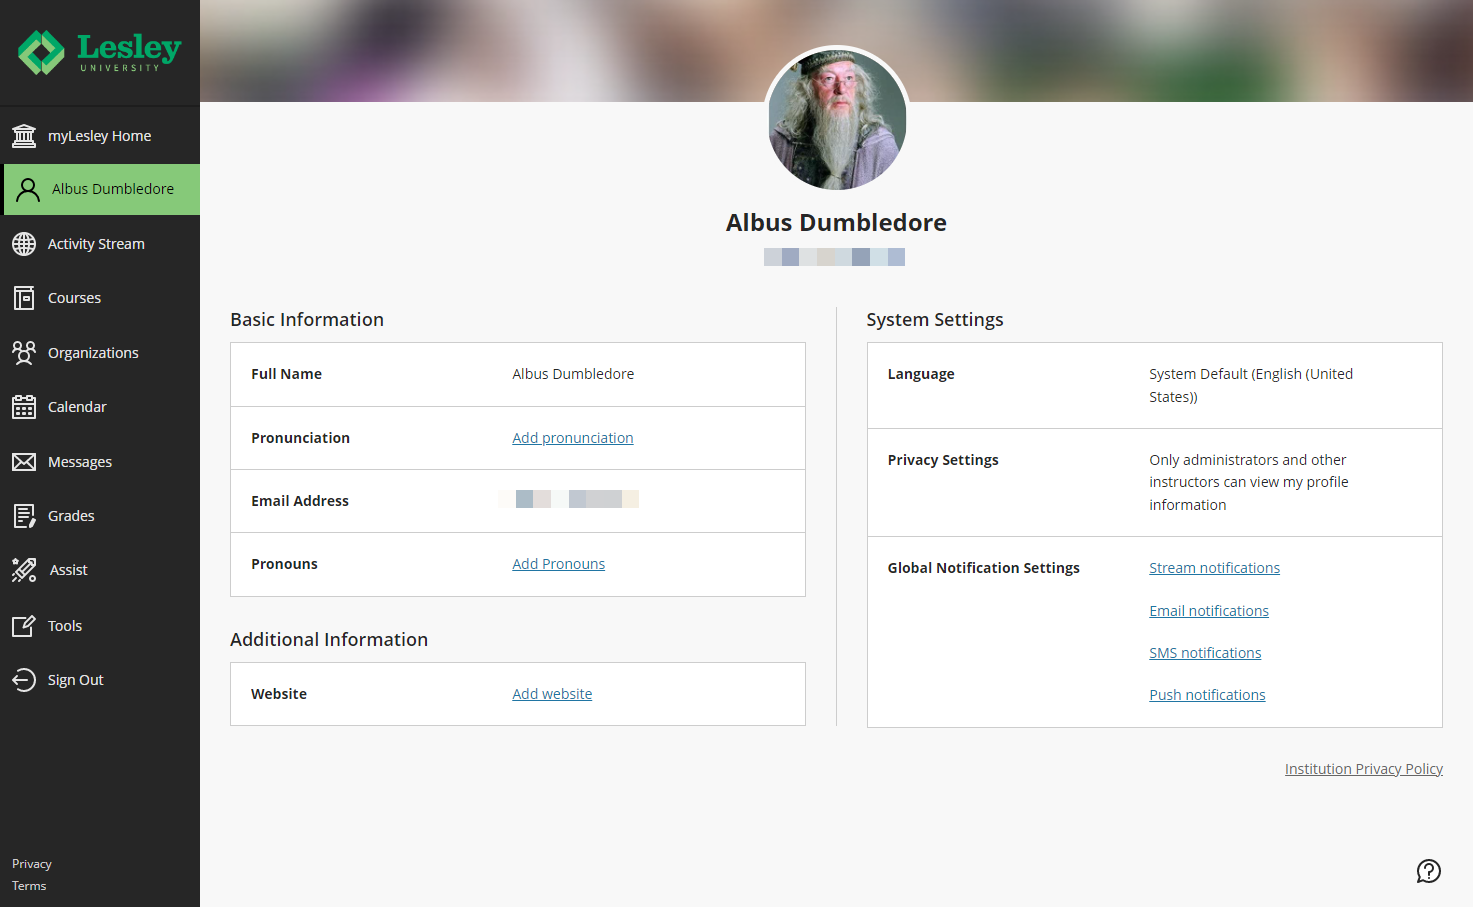Click the Messages envelope icon

[x=24, y=462]
